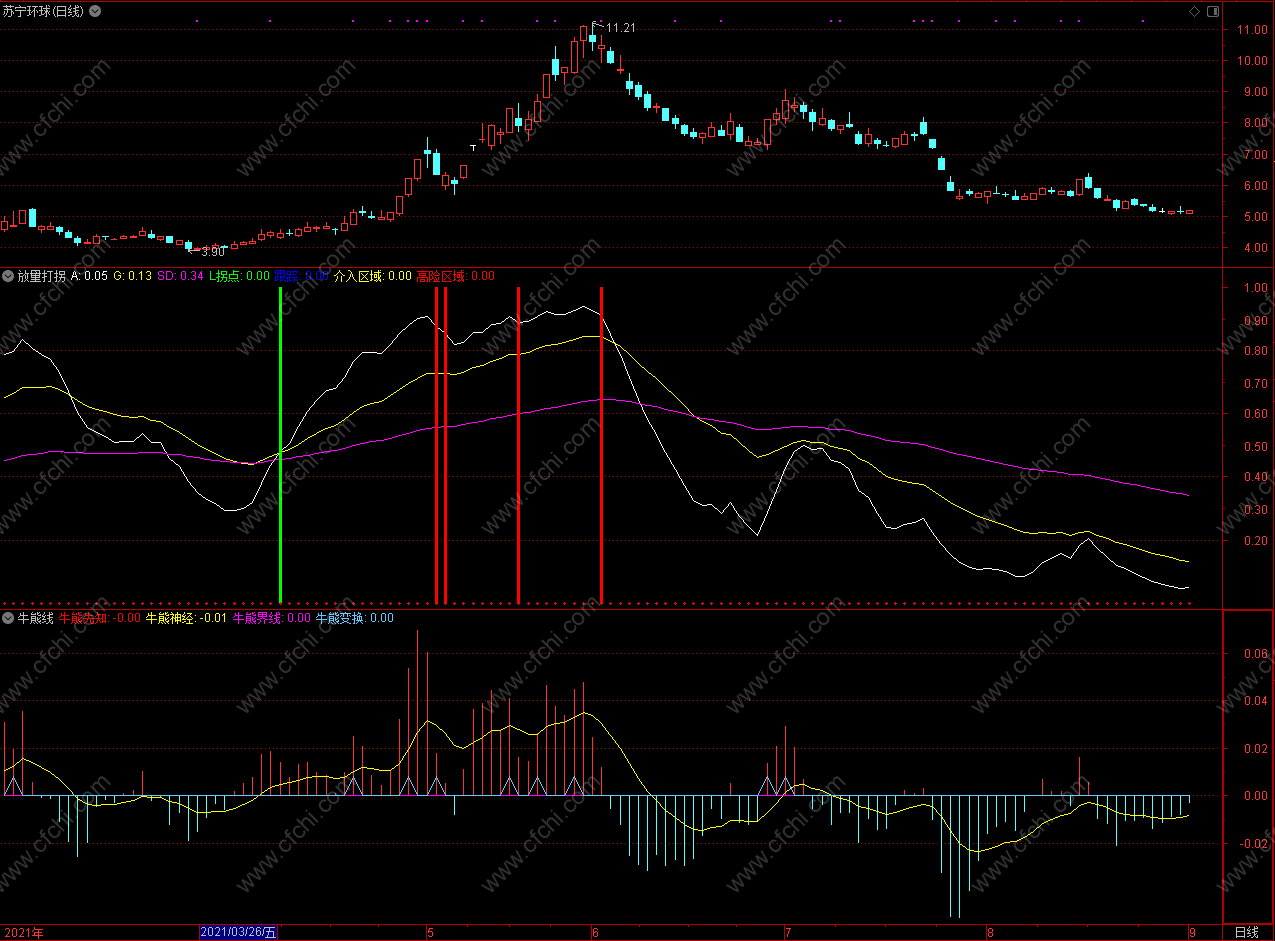Click the month 6 marker on time axis
Image resolution: width=1275 pixels, height=941 pixels.
tap(595, 932)
